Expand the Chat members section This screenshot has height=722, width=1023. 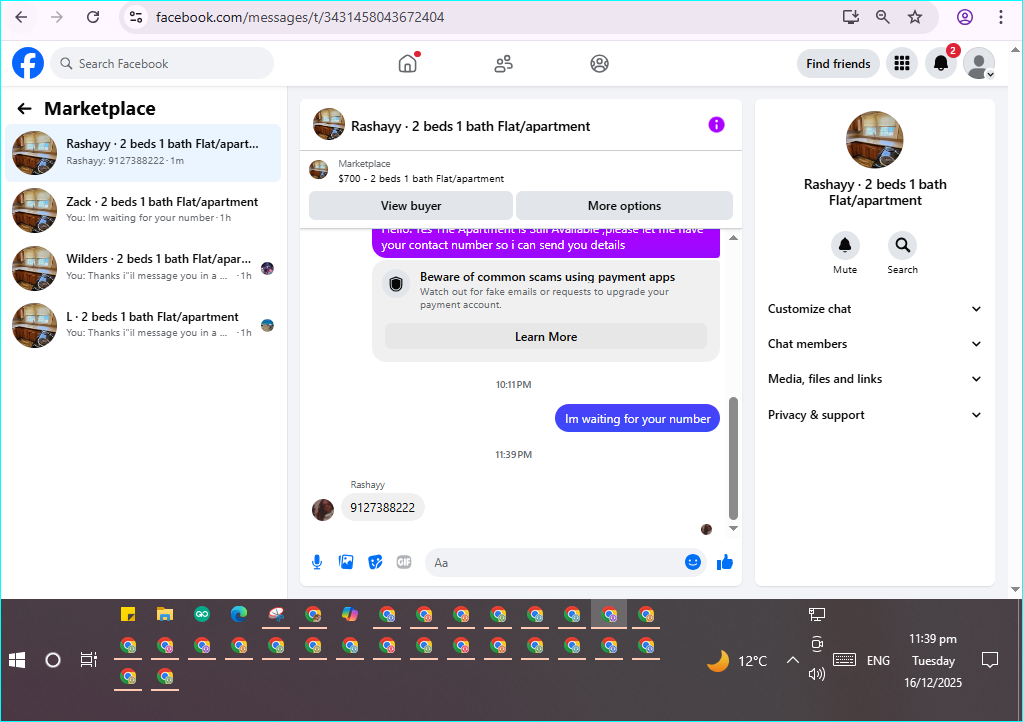[x=875, y=344]
